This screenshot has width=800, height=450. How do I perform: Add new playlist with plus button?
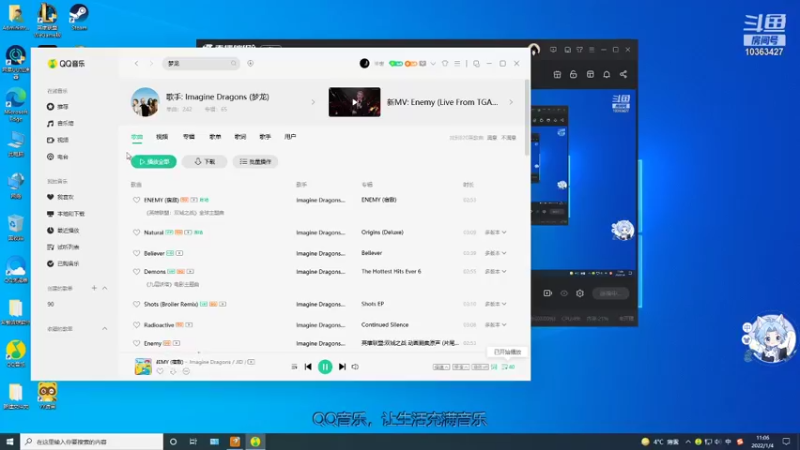click(x=94, y=288)
